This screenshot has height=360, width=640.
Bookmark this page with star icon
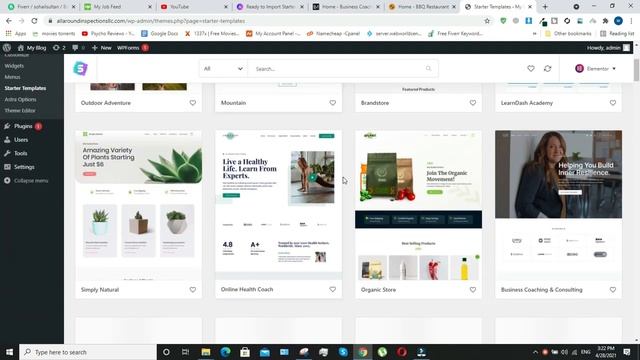(487, 21)
